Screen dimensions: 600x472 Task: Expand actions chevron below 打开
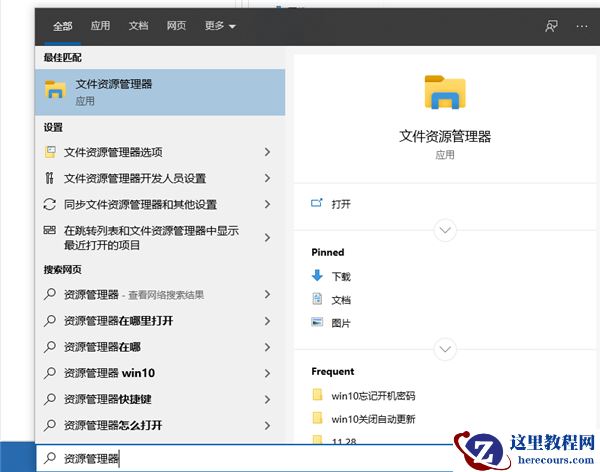click(445, 230)
